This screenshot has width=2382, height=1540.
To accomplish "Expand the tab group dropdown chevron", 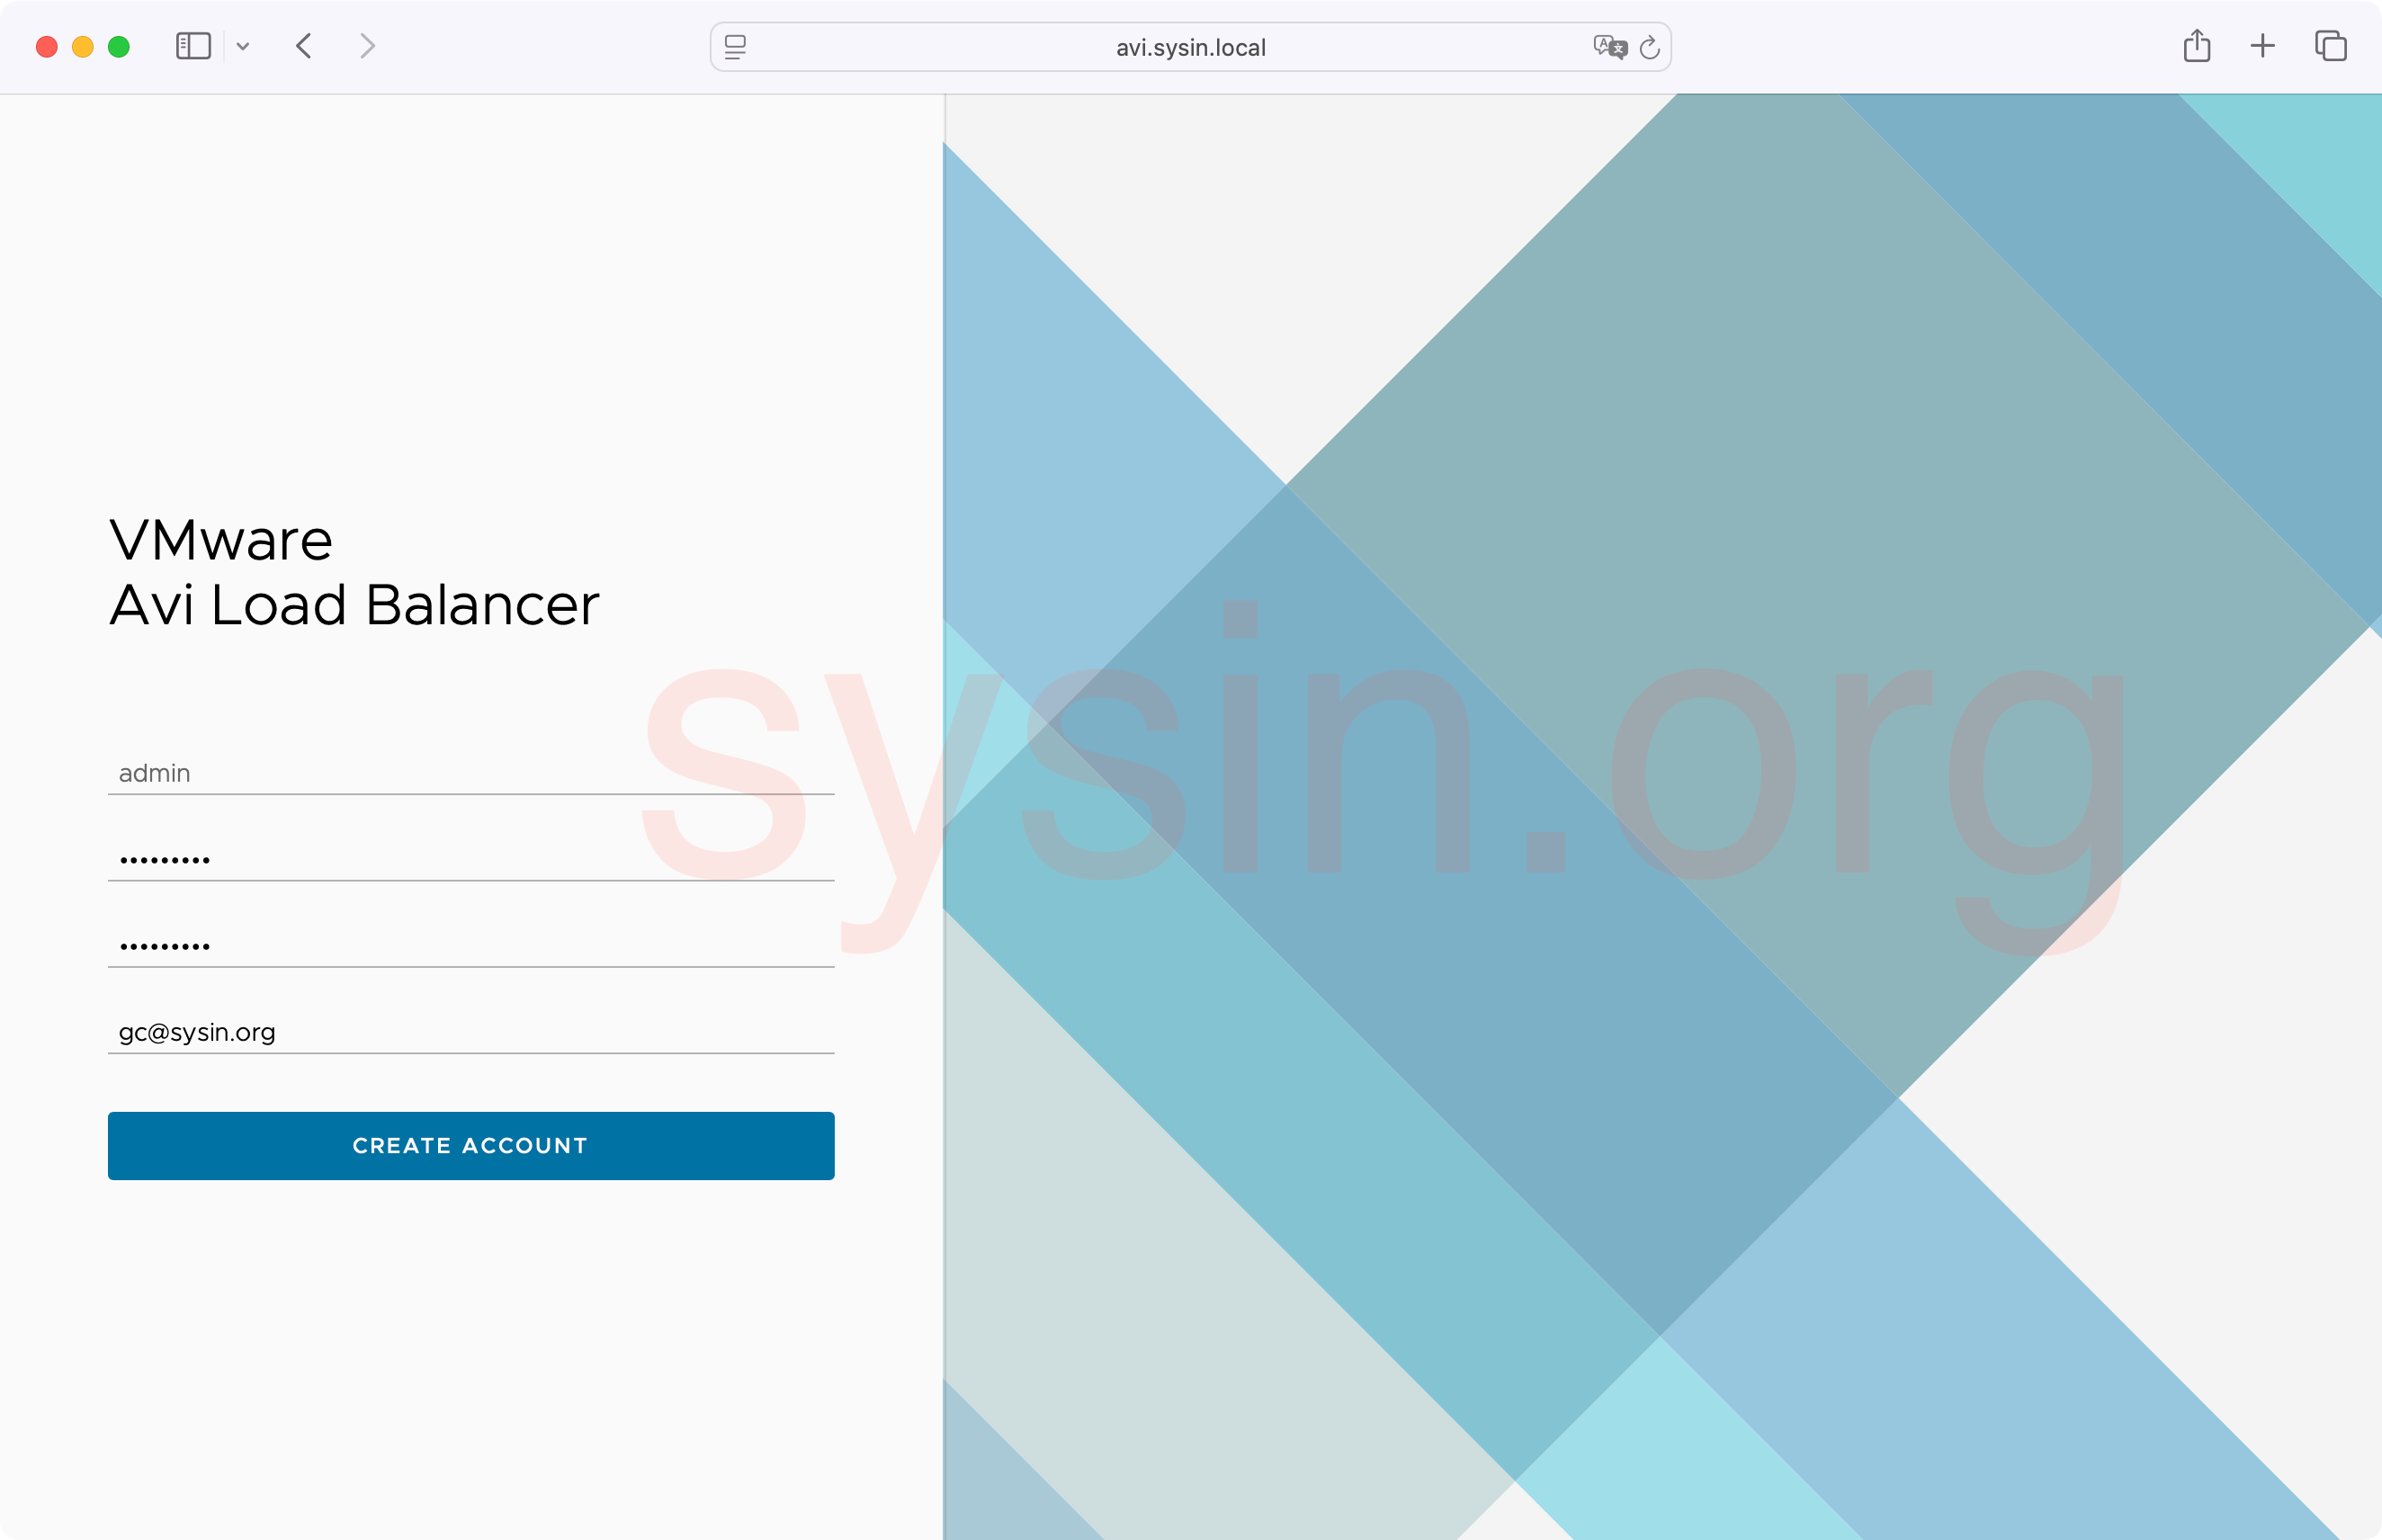I will (243, 47).
